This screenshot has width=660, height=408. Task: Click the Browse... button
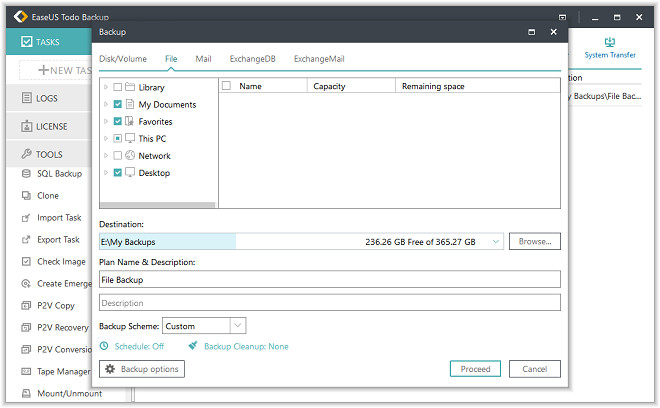535,241
